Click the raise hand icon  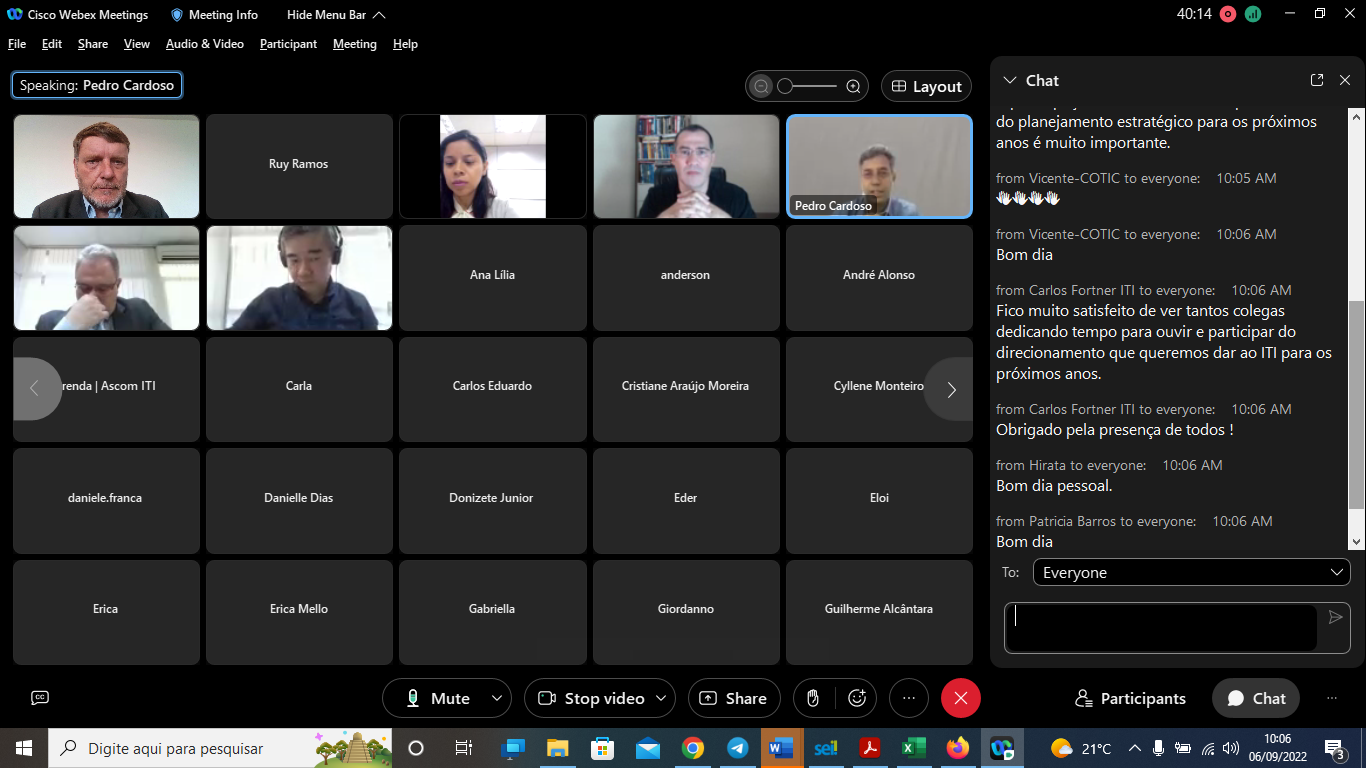click(x=814, y=698)
